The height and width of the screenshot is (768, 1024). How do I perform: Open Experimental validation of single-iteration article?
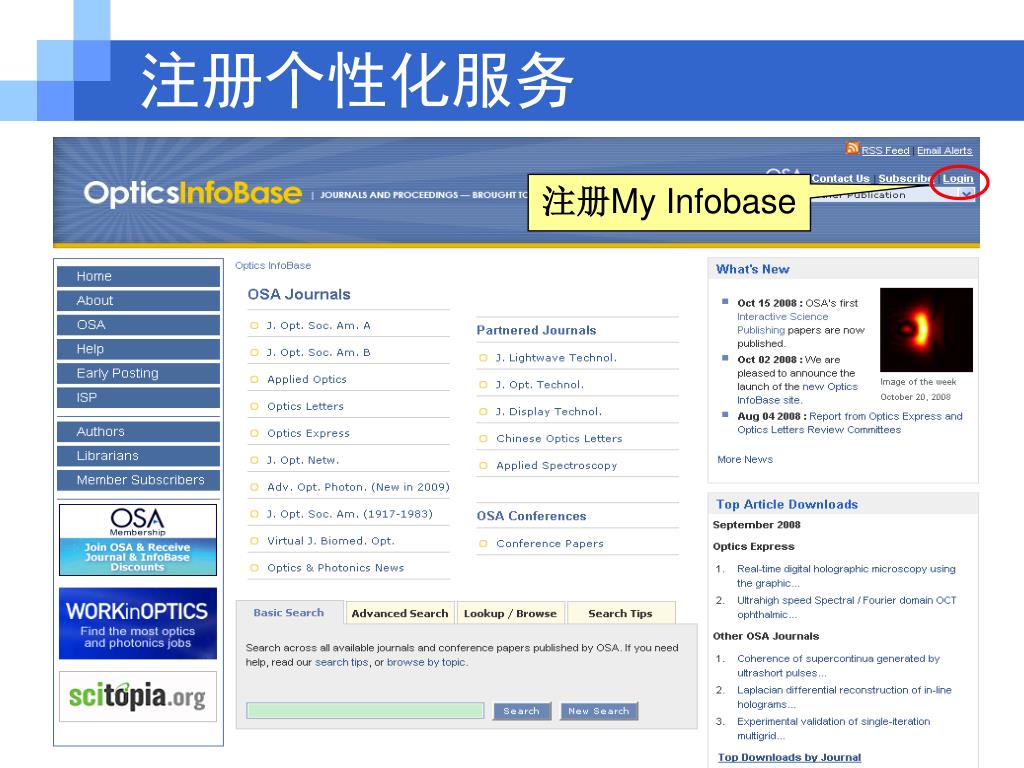(833, 728)
